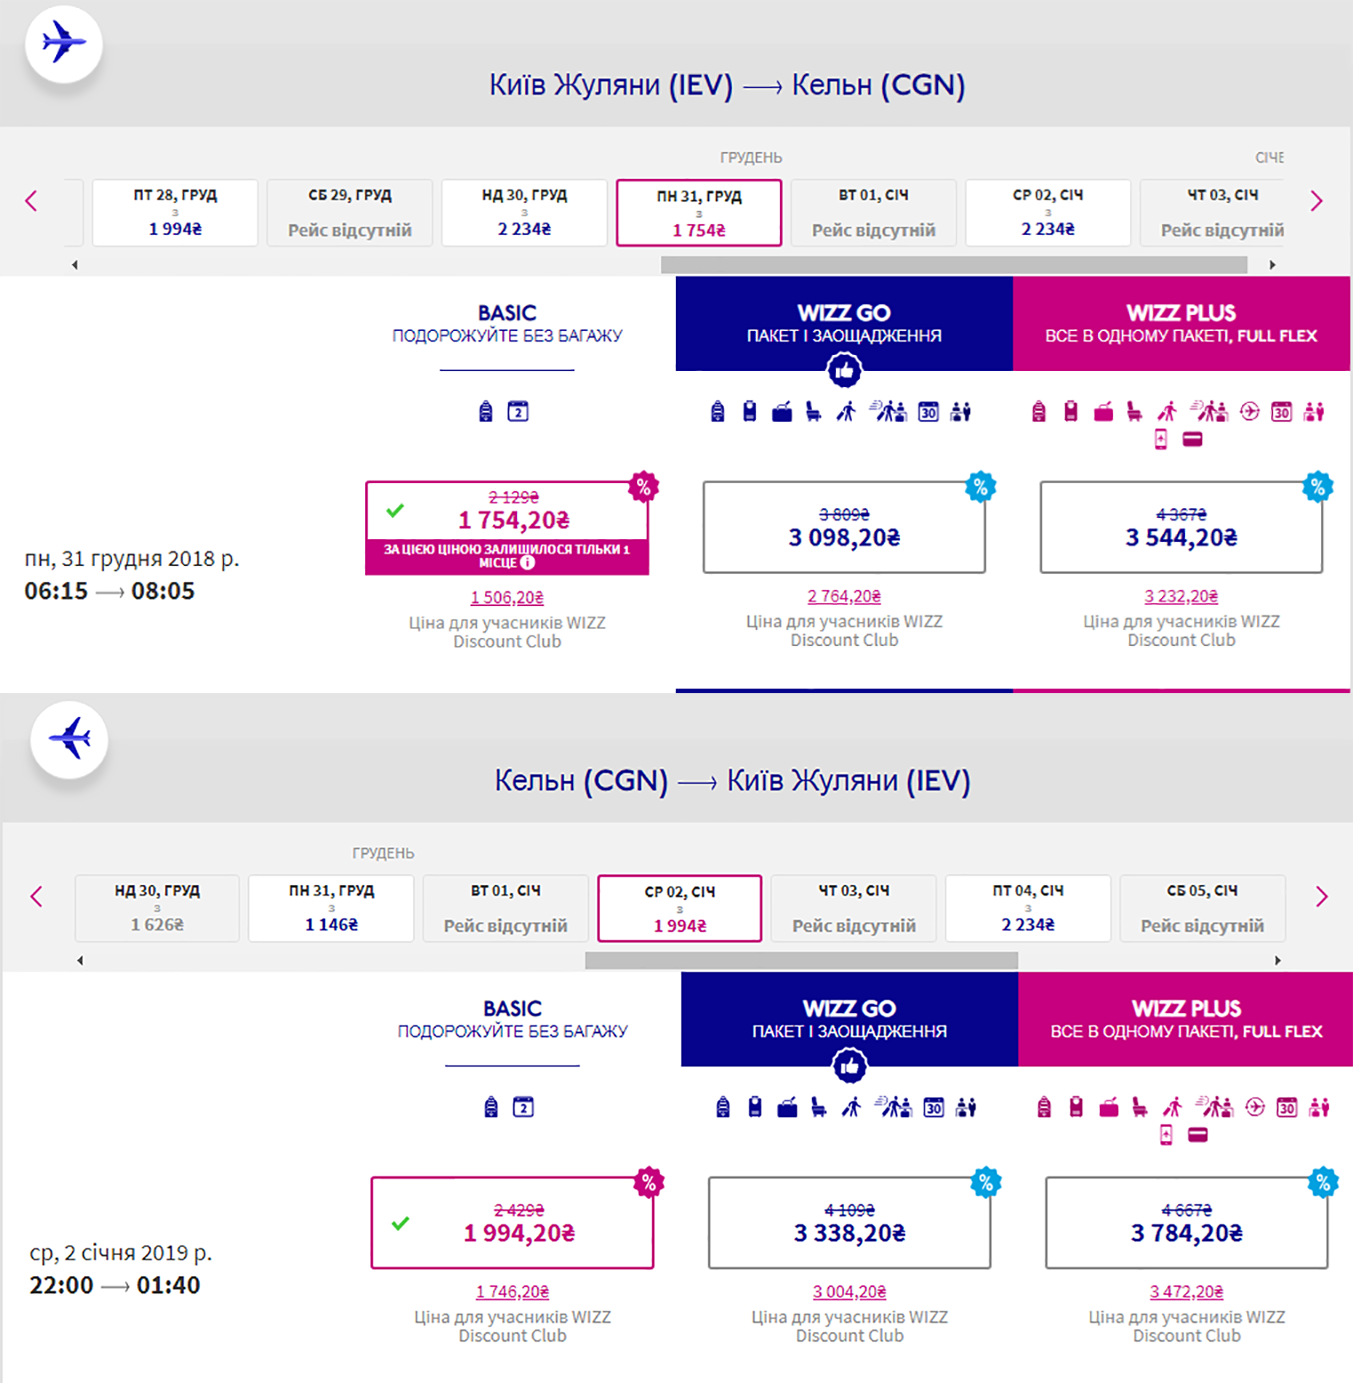
Task: Select outbound date НД 30, ГРУД
Action: (524, 212)
